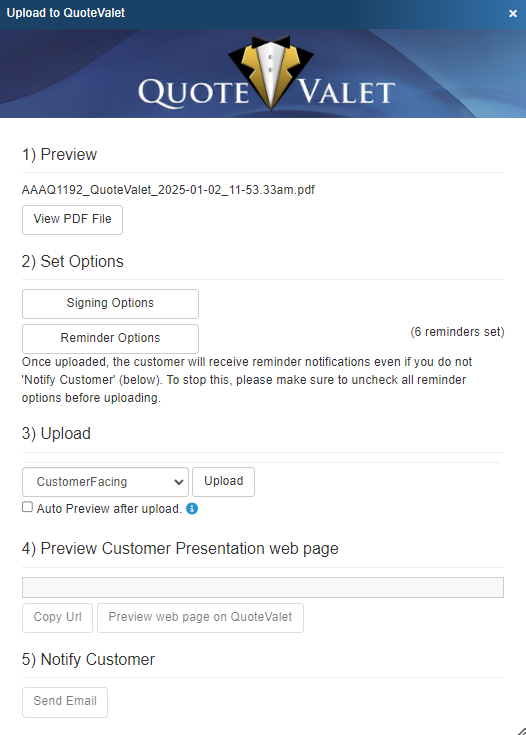Open the View PDF File button
Viewport: 526px width, 735px height.
(72, 219)
